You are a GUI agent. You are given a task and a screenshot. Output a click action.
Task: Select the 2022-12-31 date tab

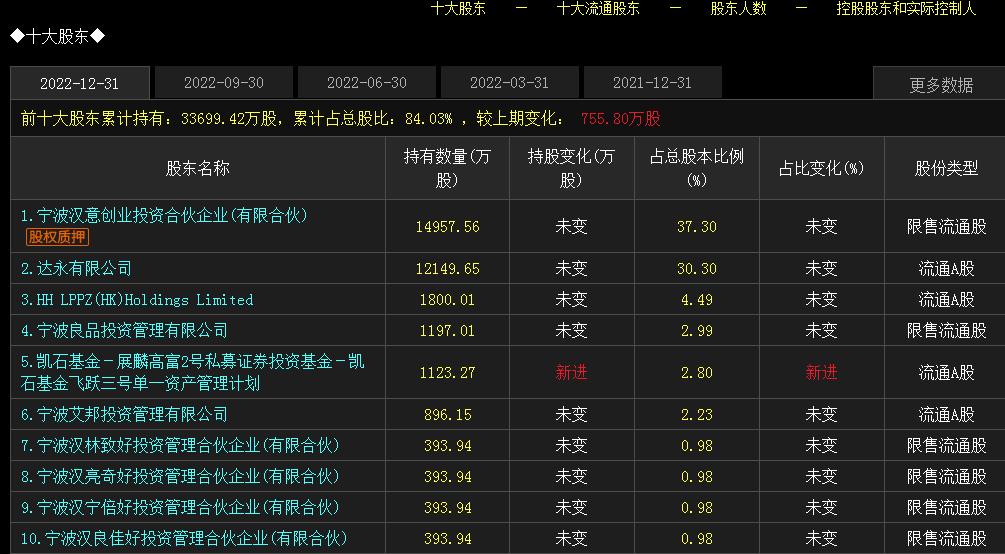point(79,83)
